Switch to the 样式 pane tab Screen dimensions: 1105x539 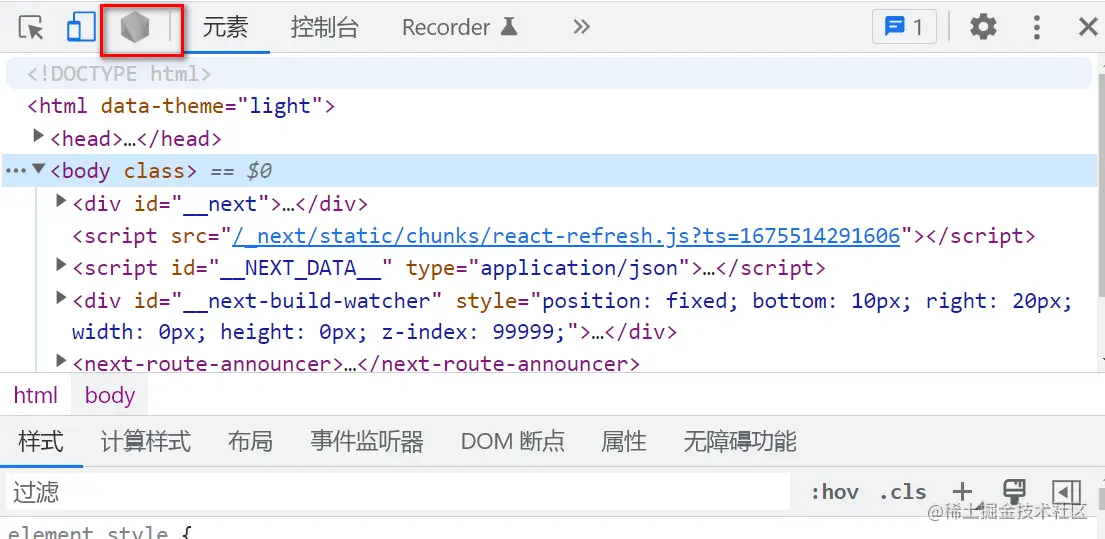pos(41,442)
